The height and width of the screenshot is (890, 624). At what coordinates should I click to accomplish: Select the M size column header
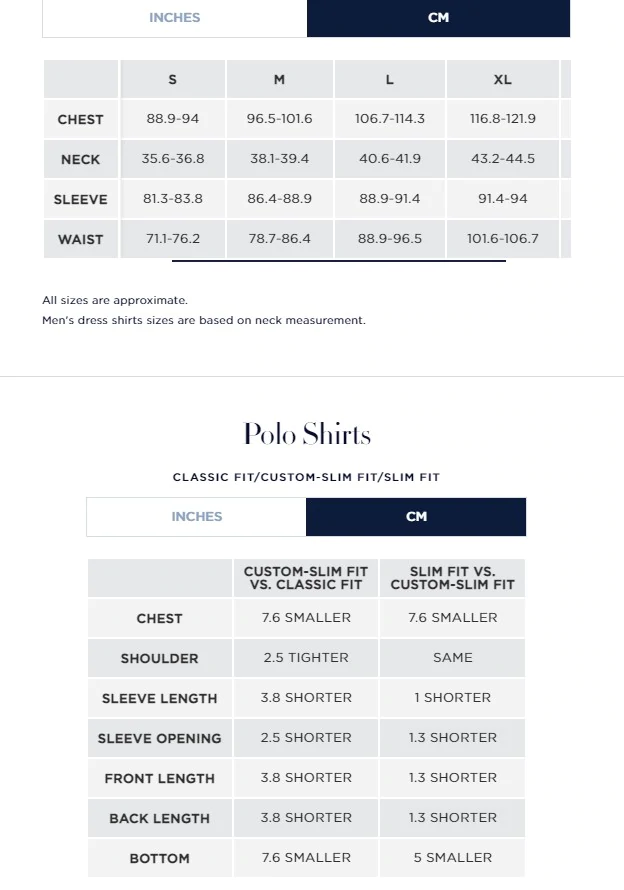(279, 80)
